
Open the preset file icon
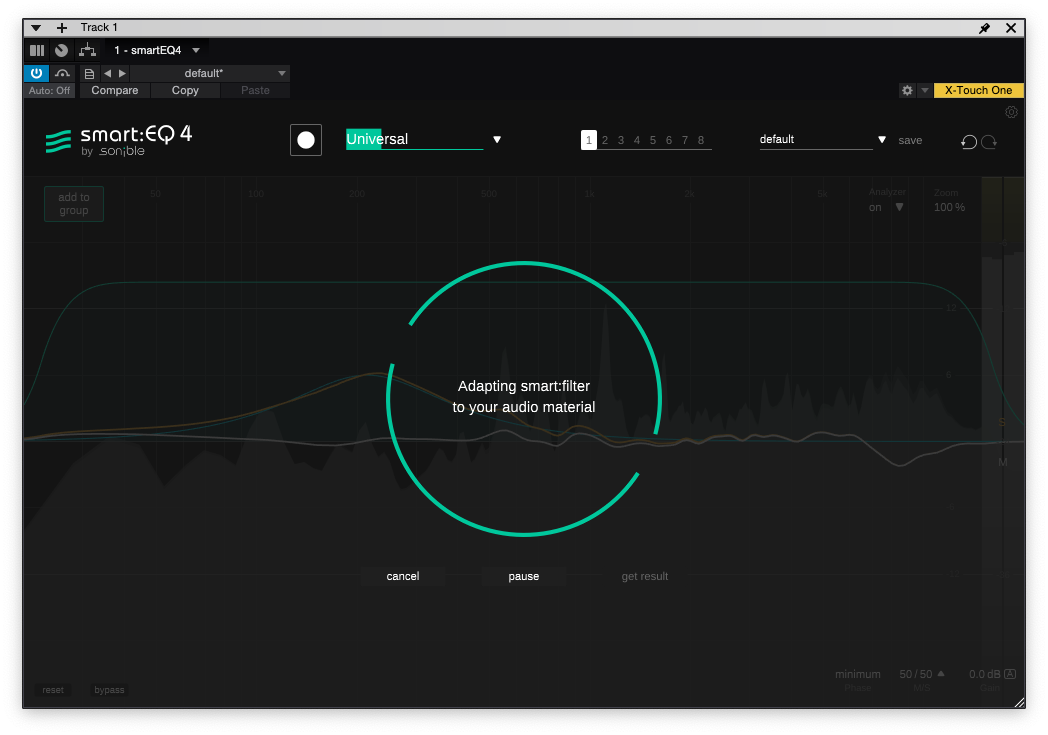[x=89, y=74]
